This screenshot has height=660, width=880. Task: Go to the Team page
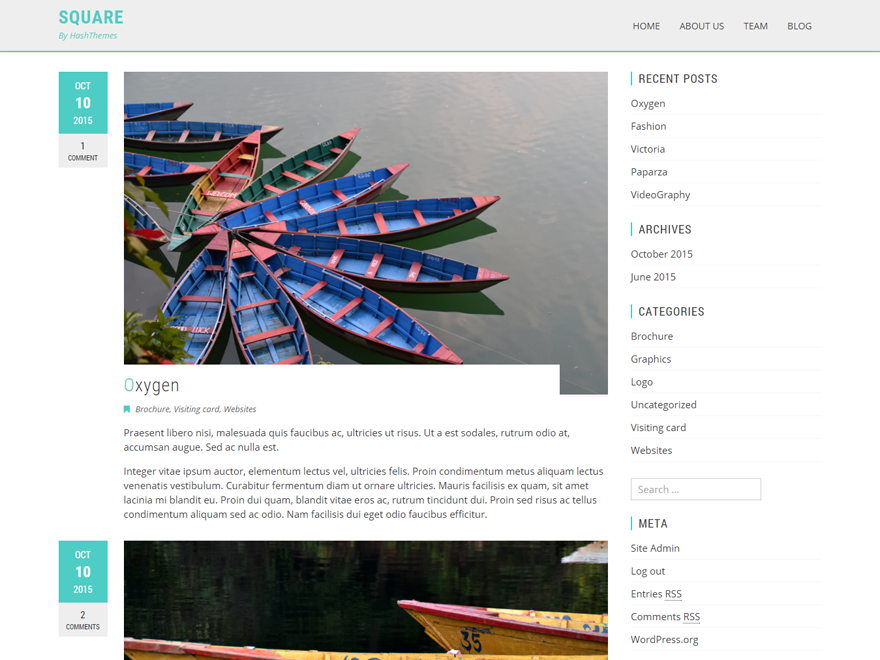pos(755,26)
